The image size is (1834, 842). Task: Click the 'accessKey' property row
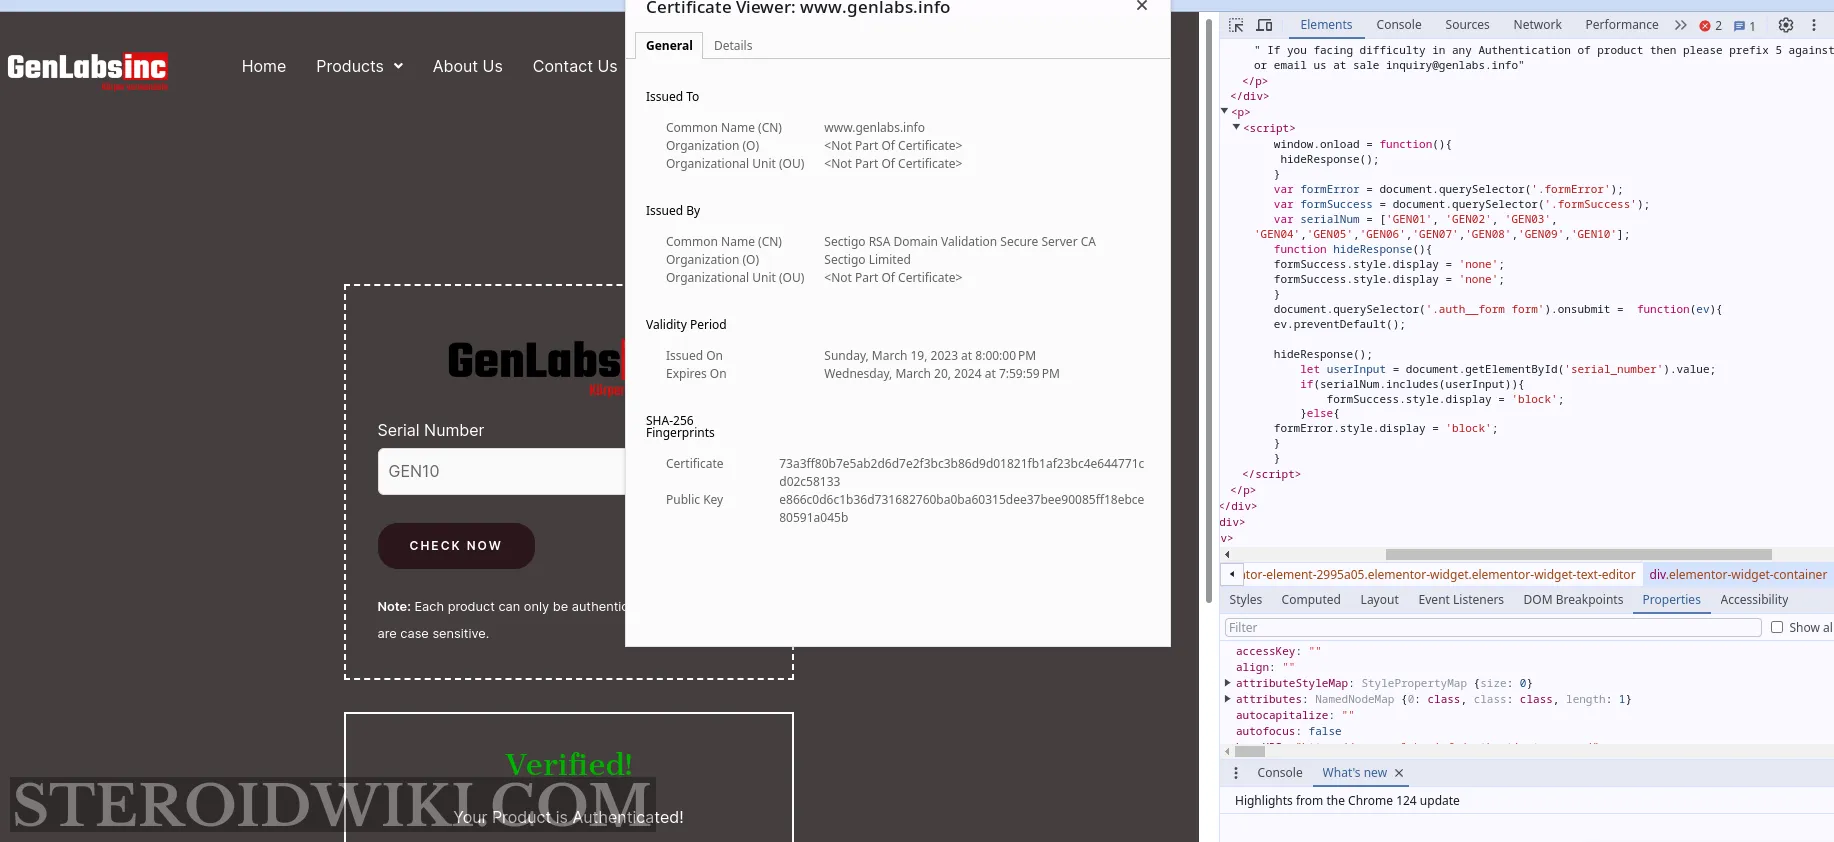(1278, 651)
